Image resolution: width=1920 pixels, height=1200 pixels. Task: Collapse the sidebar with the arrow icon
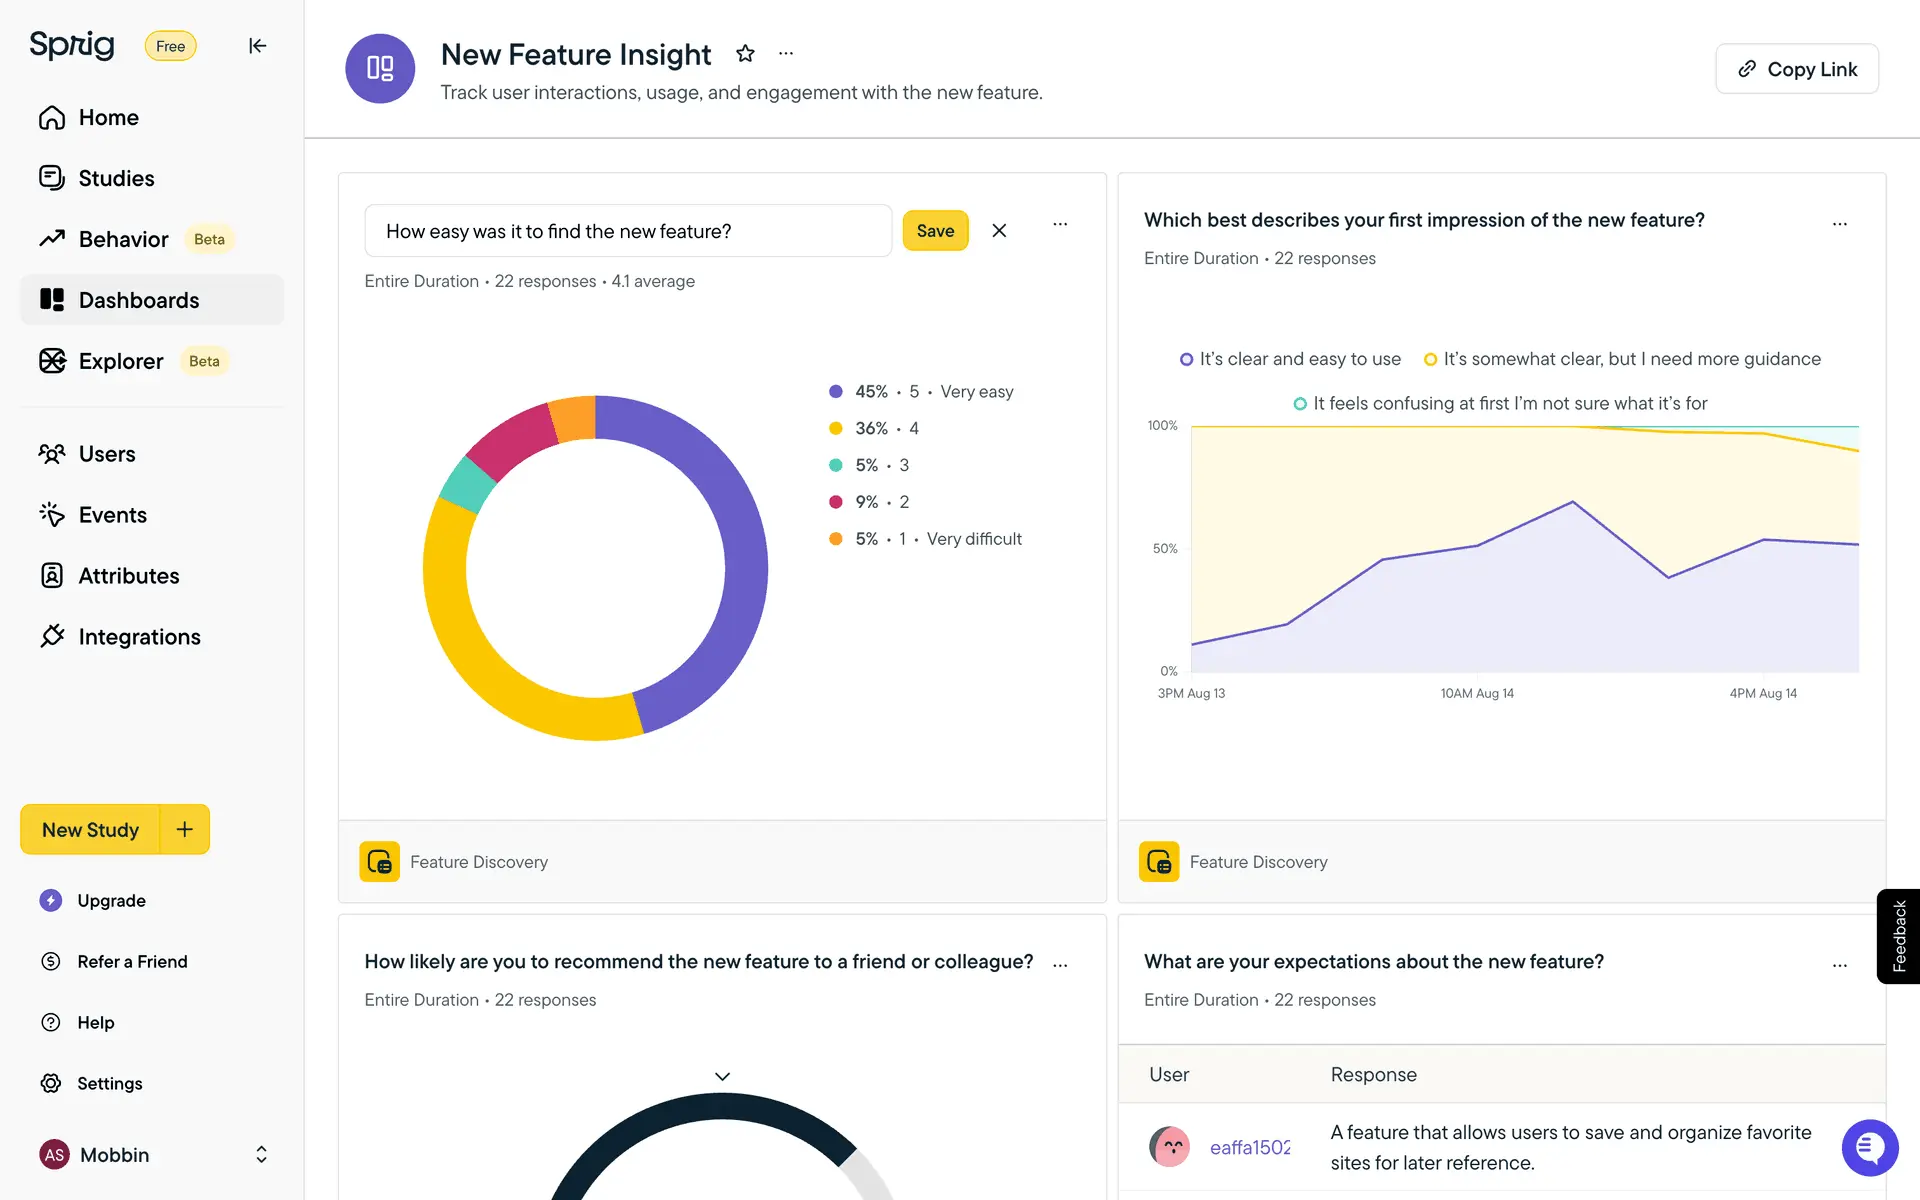[257, 46]
